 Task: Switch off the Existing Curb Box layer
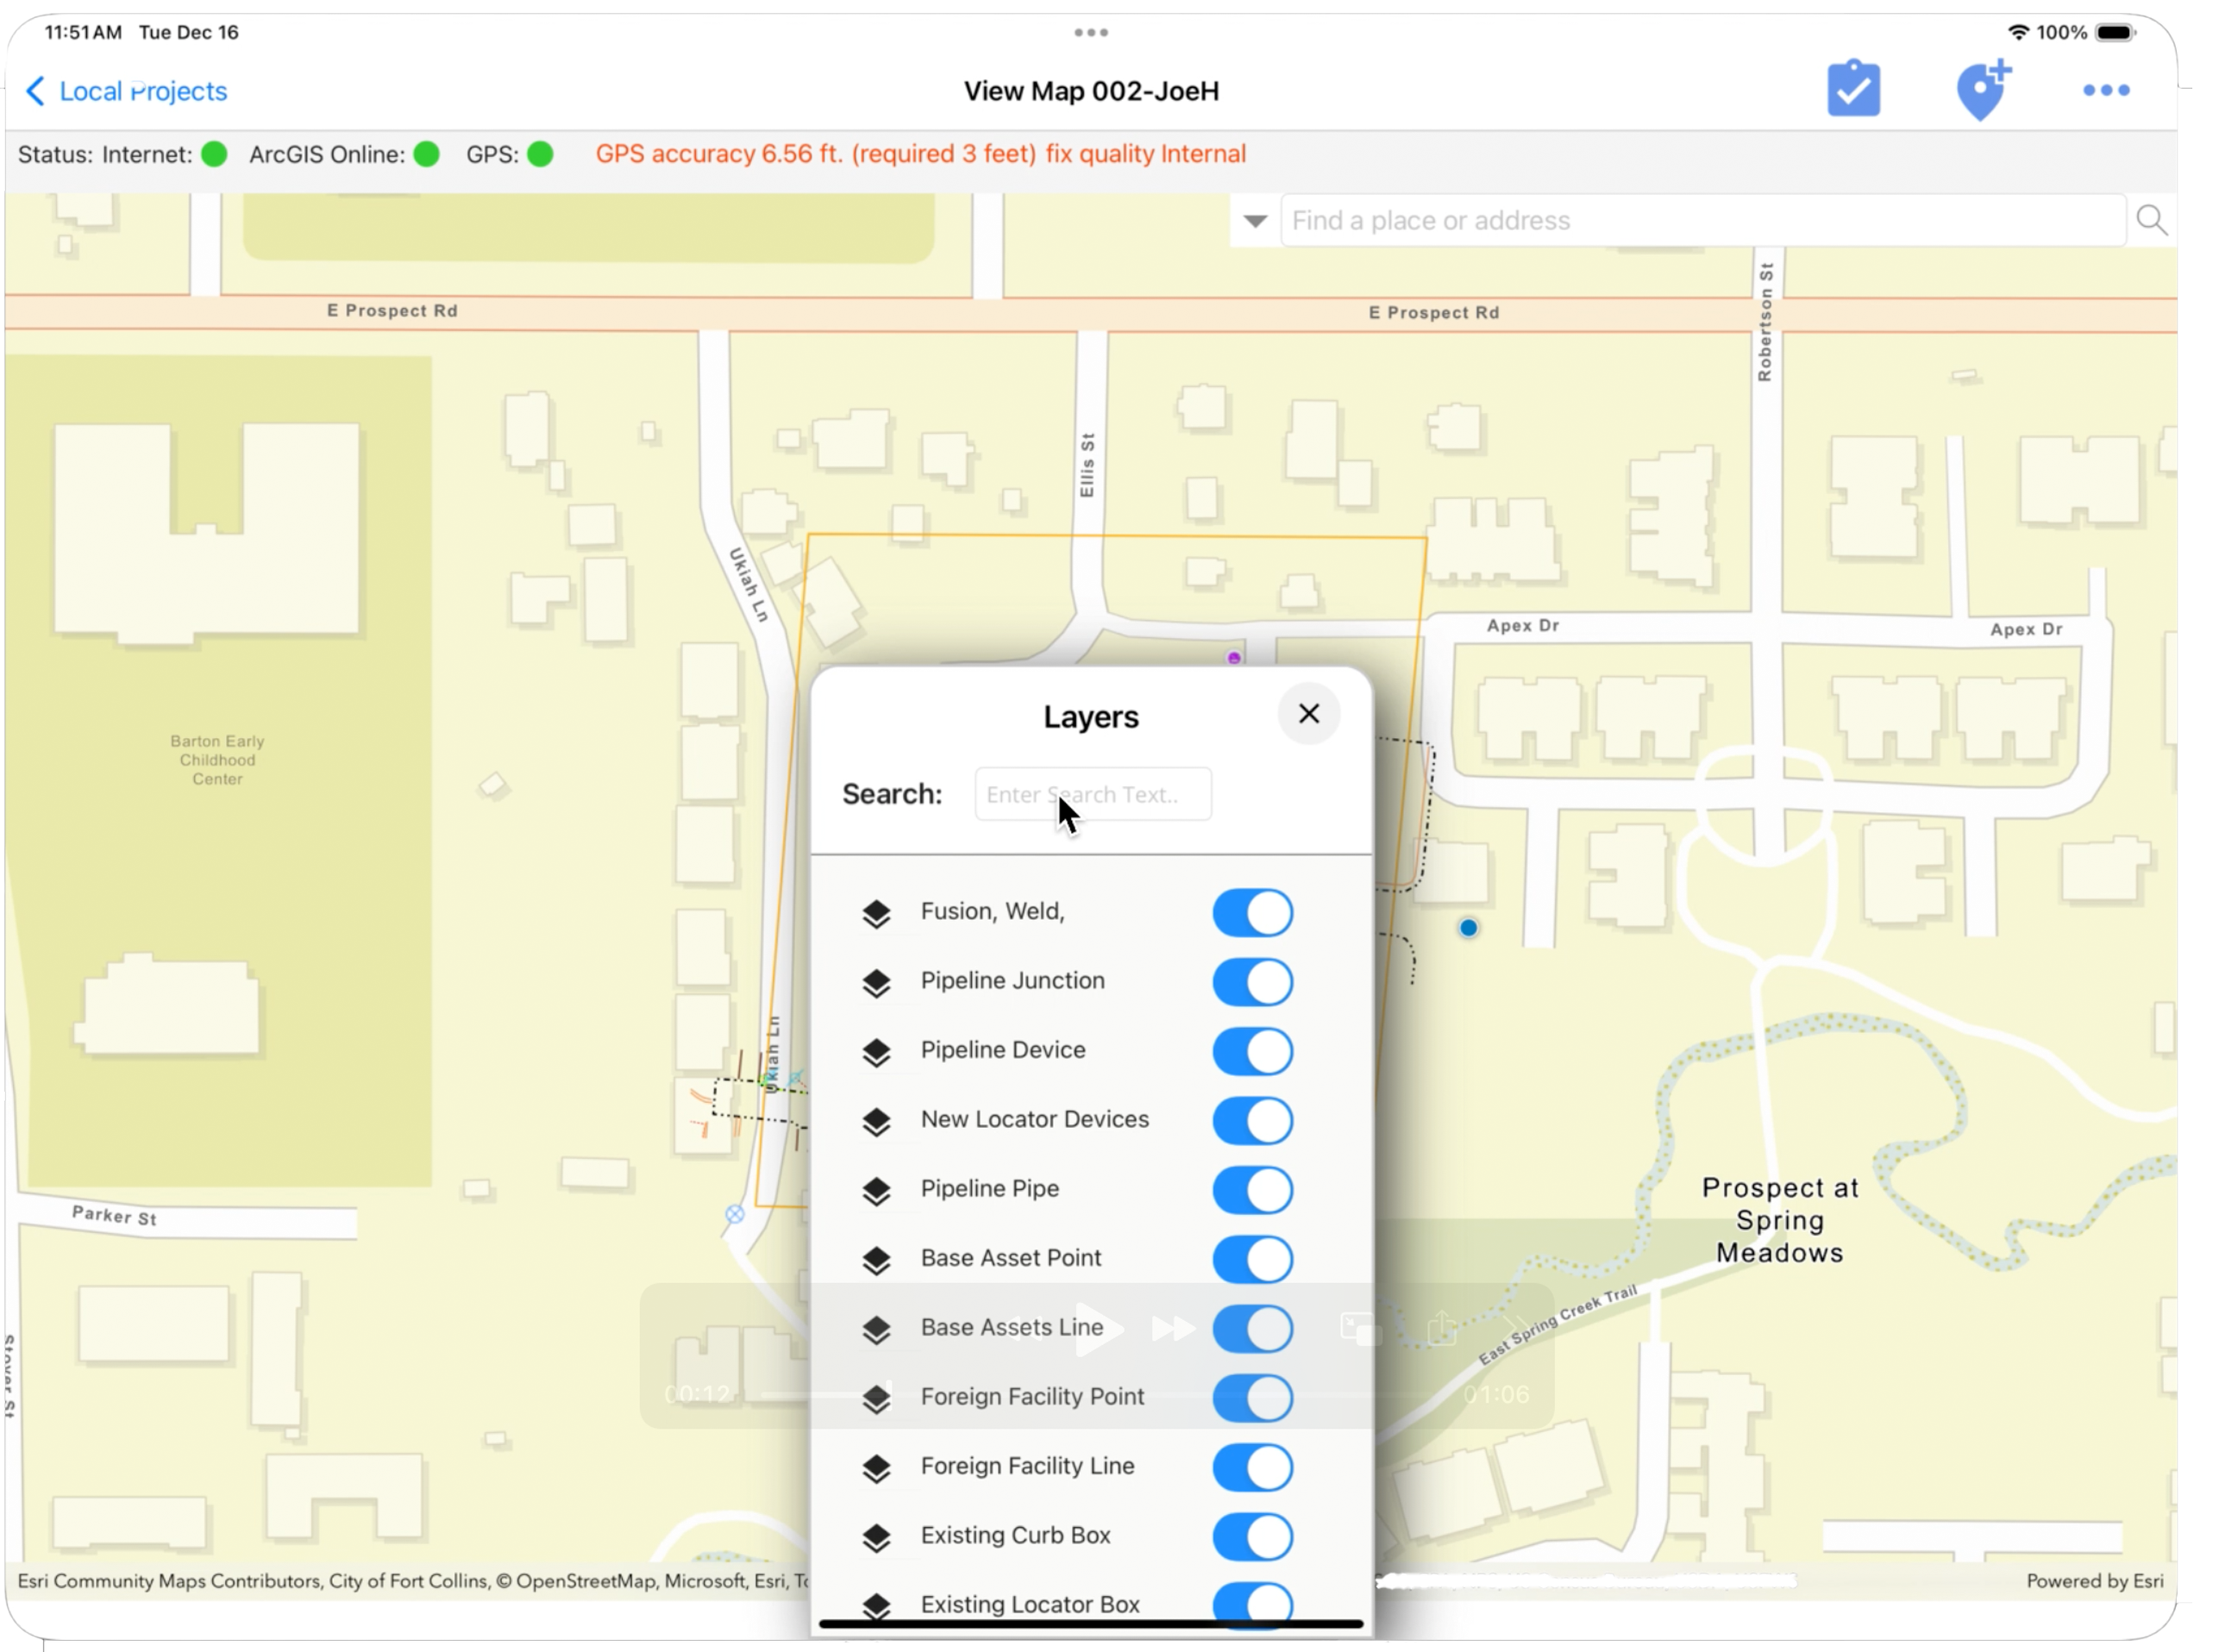pos(1252,1537)
